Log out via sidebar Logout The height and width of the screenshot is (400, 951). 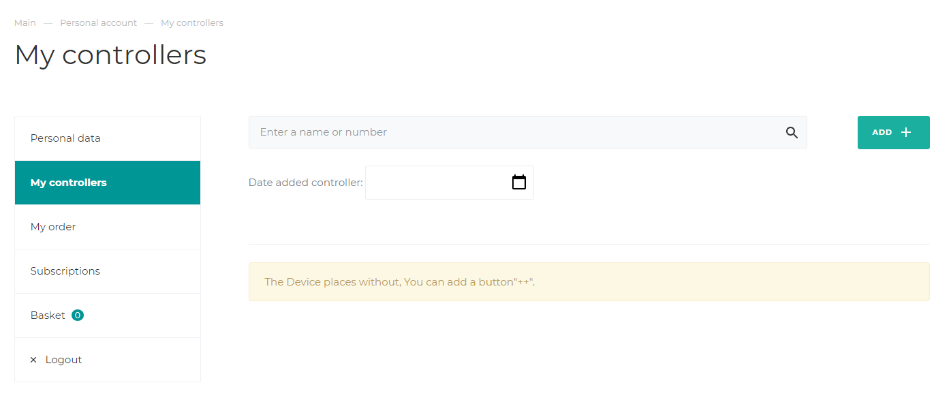point(107,359)
